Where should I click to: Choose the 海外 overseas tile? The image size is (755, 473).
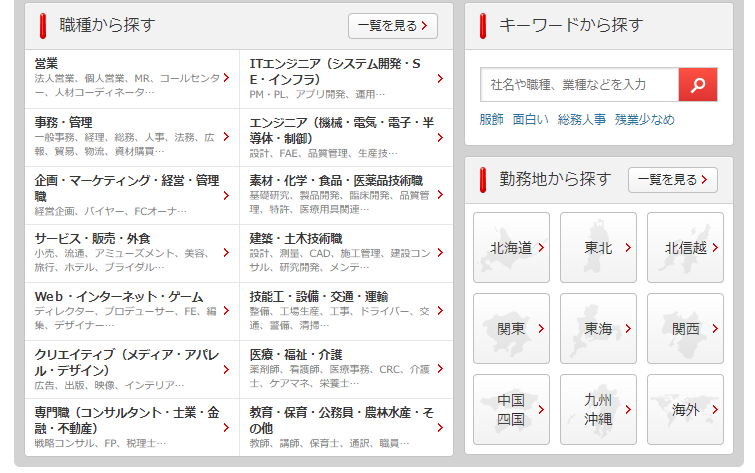coord(685,409)
